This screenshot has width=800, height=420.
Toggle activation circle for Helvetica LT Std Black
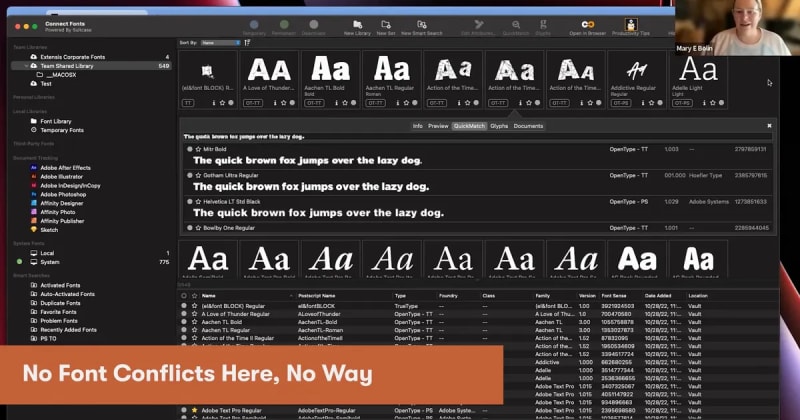190,202
